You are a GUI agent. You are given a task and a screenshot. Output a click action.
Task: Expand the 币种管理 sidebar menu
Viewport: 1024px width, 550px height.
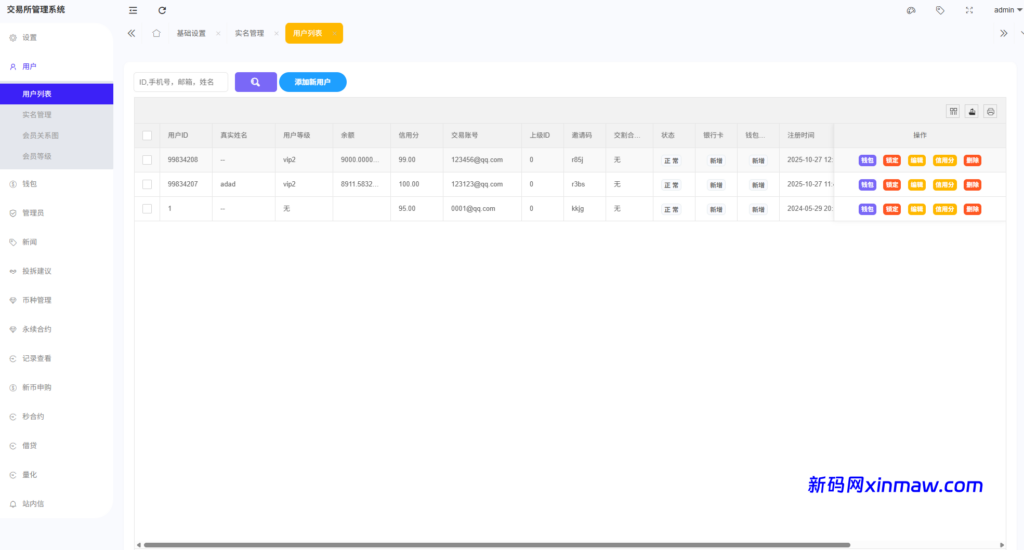(37, 300)
